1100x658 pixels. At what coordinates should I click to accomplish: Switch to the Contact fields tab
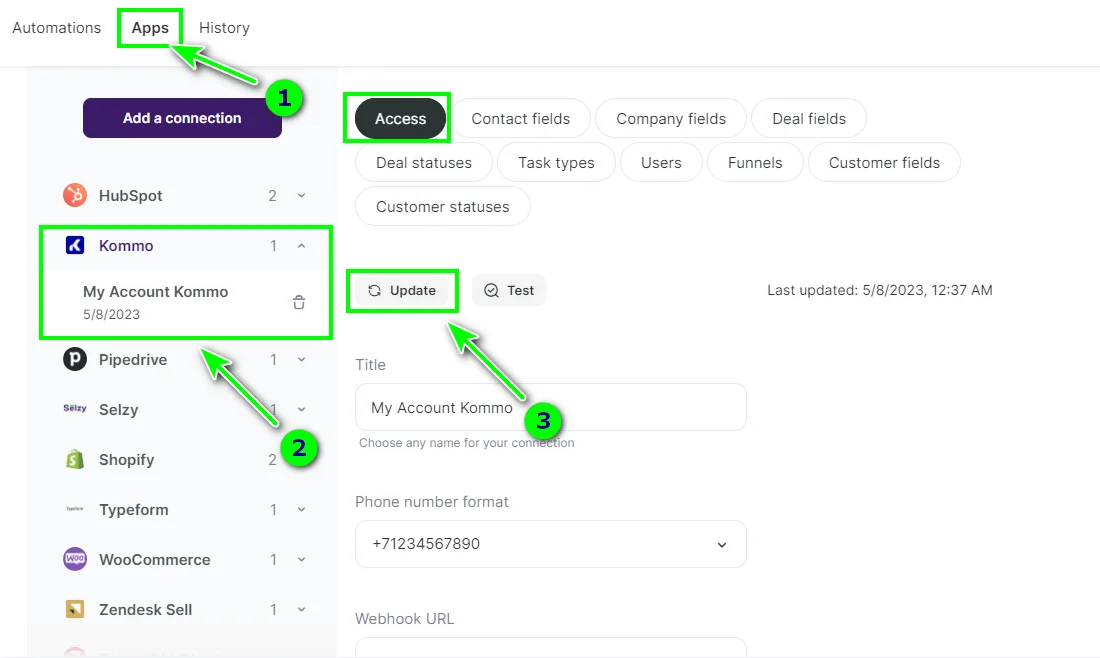coord(522,118)
